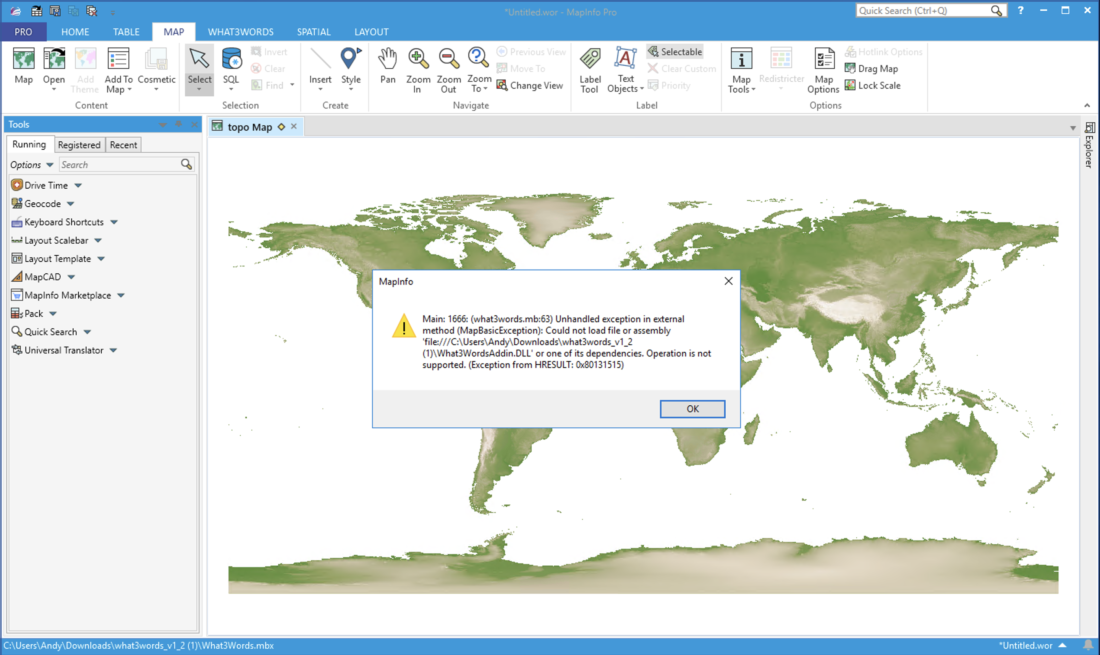1100x655 pixels.
Task: Close the MapInfo error dialog
Action: pos(728,281)
